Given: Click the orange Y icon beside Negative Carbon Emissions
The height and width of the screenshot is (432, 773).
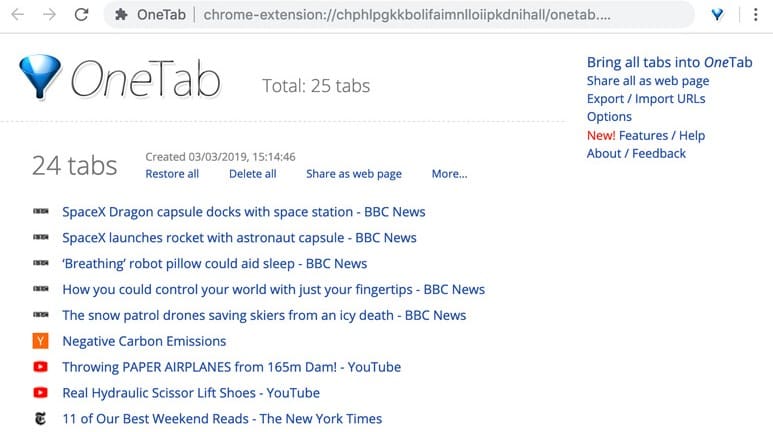Looking at the screenshot, I should 40,341.
